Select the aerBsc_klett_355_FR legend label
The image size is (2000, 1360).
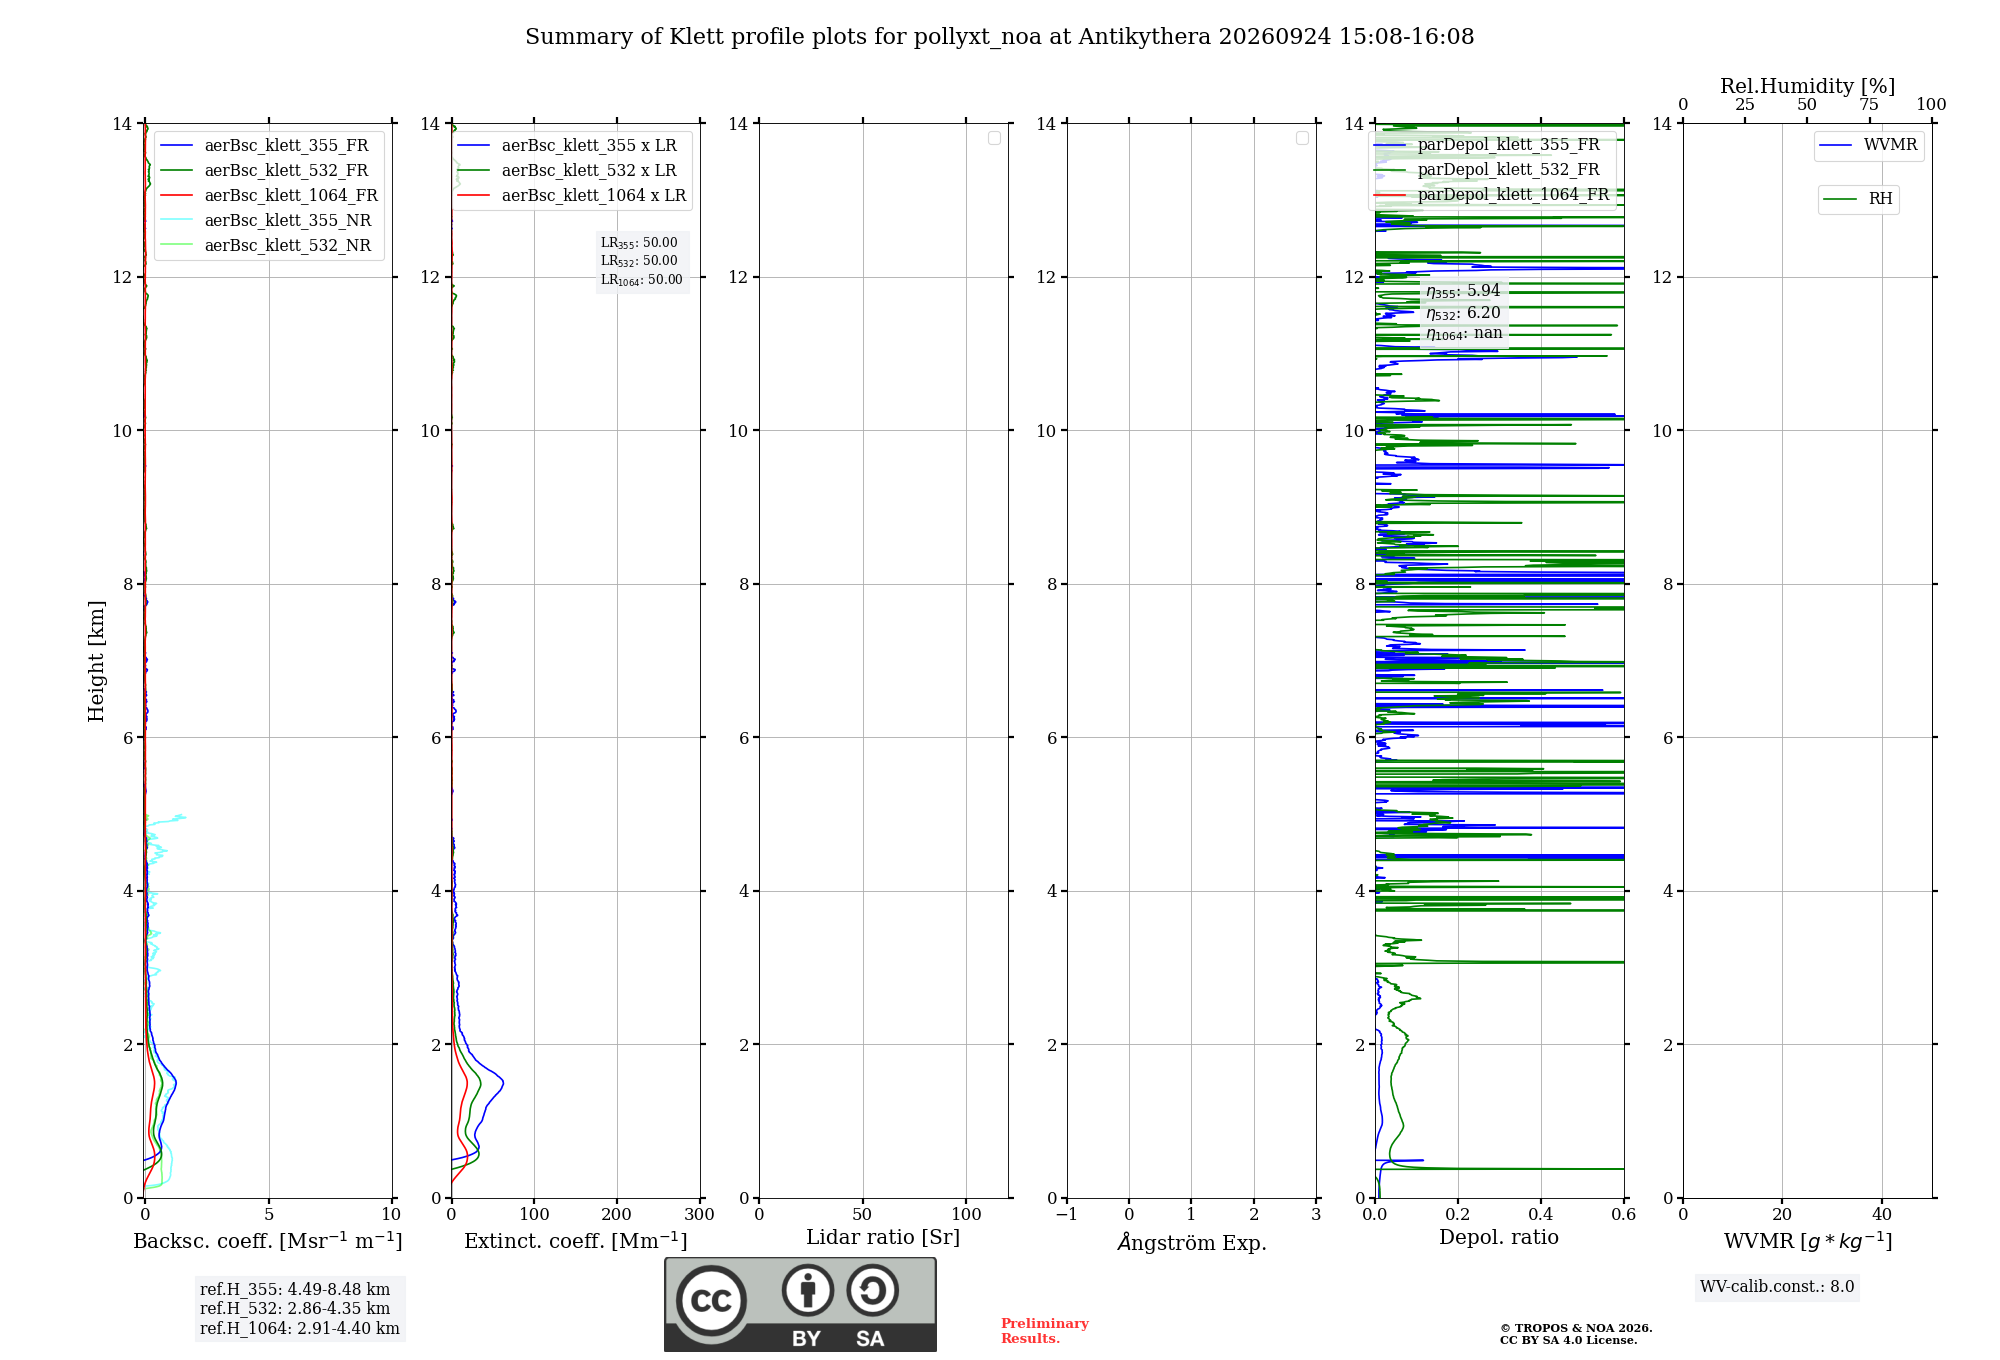(x=286, y=146)
